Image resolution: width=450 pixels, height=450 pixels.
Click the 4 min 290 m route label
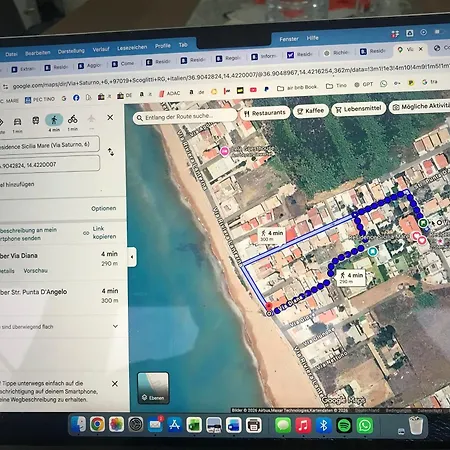(x=351, y=277)
